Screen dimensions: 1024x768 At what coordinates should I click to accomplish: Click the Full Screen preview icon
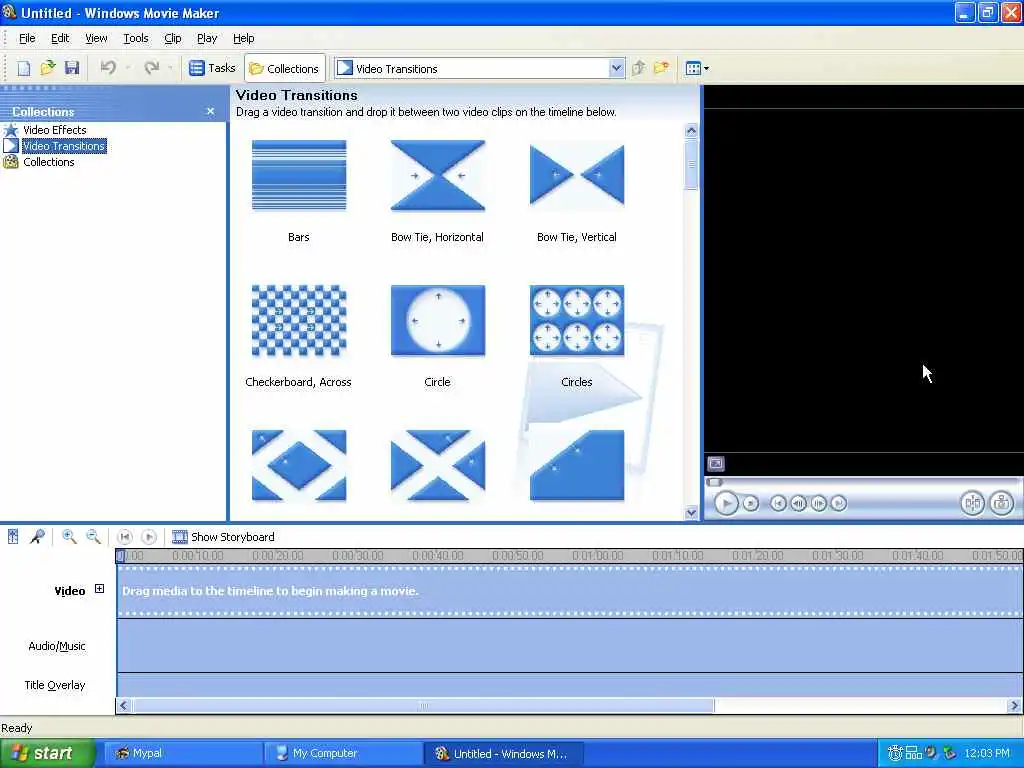pyautogui.click(x=716, y=464)
